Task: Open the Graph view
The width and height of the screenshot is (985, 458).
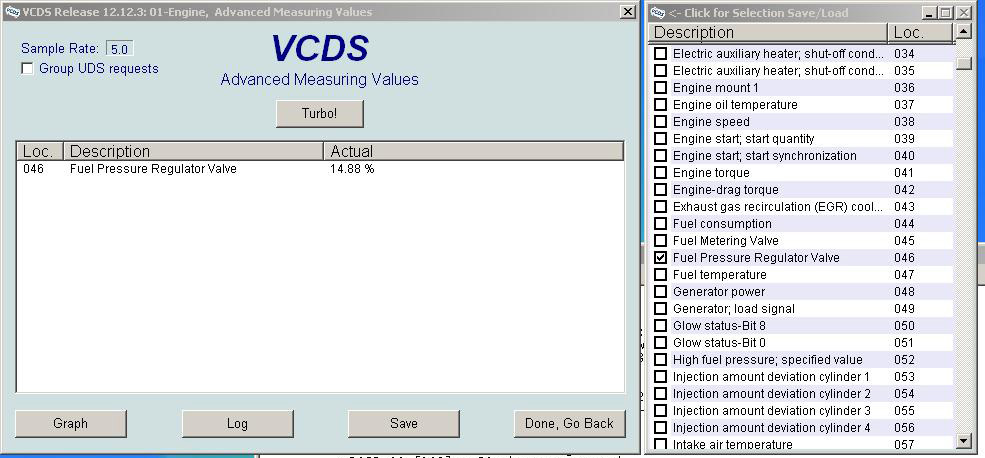Action: pos(70,423)
